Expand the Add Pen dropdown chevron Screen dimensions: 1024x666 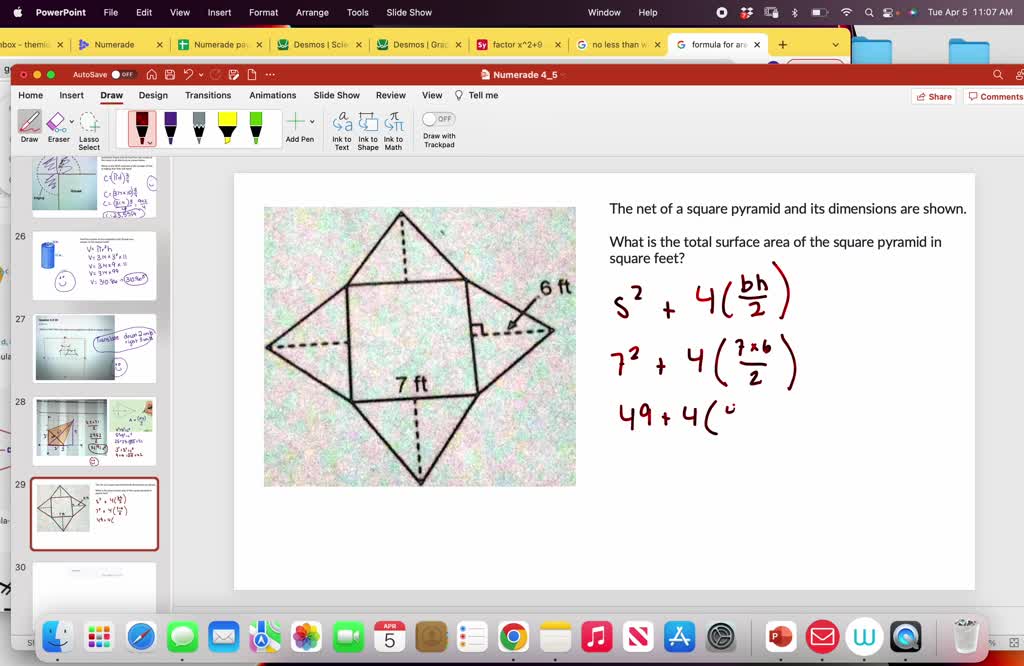click(x=311, y=120)
